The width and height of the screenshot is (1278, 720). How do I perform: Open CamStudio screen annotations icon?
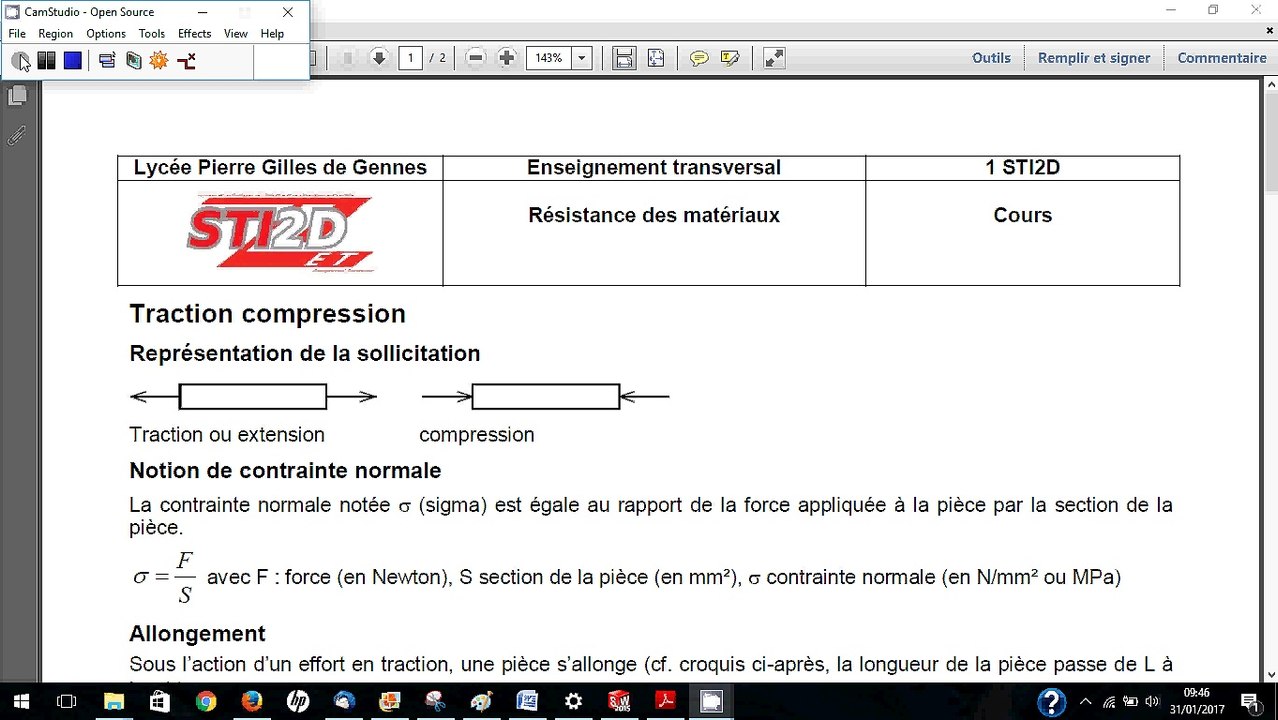(133, 61)
